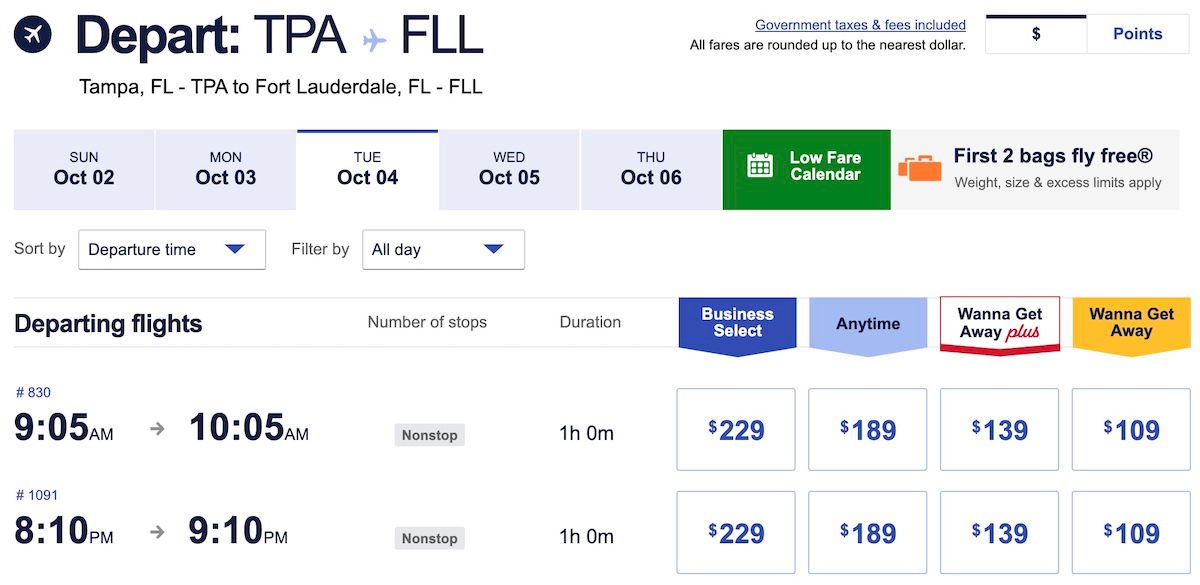Click the Nonstop badge for flight 830
Image resolution: width=1200 pixels, height=585 pixels.
(429, 435)
